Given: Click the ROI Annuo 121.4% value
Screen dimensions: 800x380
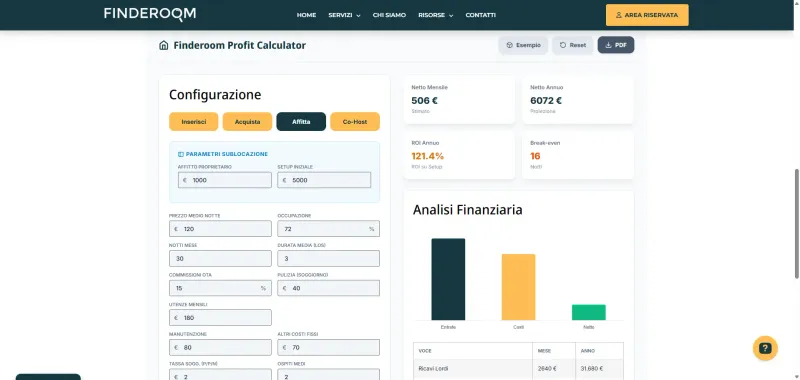Looking at the screenshot, I should [x=428, y=156].
